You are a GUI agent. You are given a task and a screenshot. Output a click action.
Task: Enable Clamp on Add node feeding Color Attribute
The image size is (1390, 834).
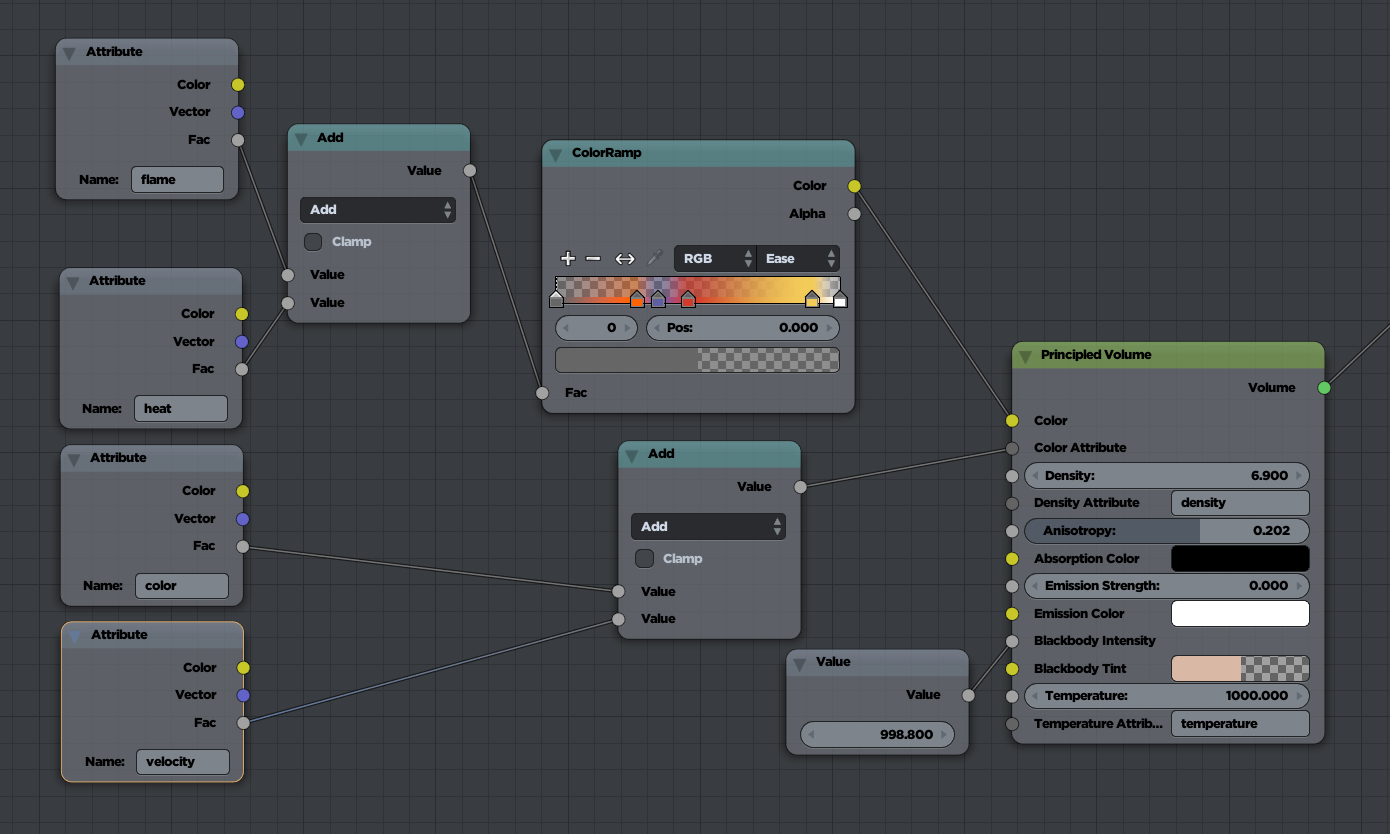644,559
